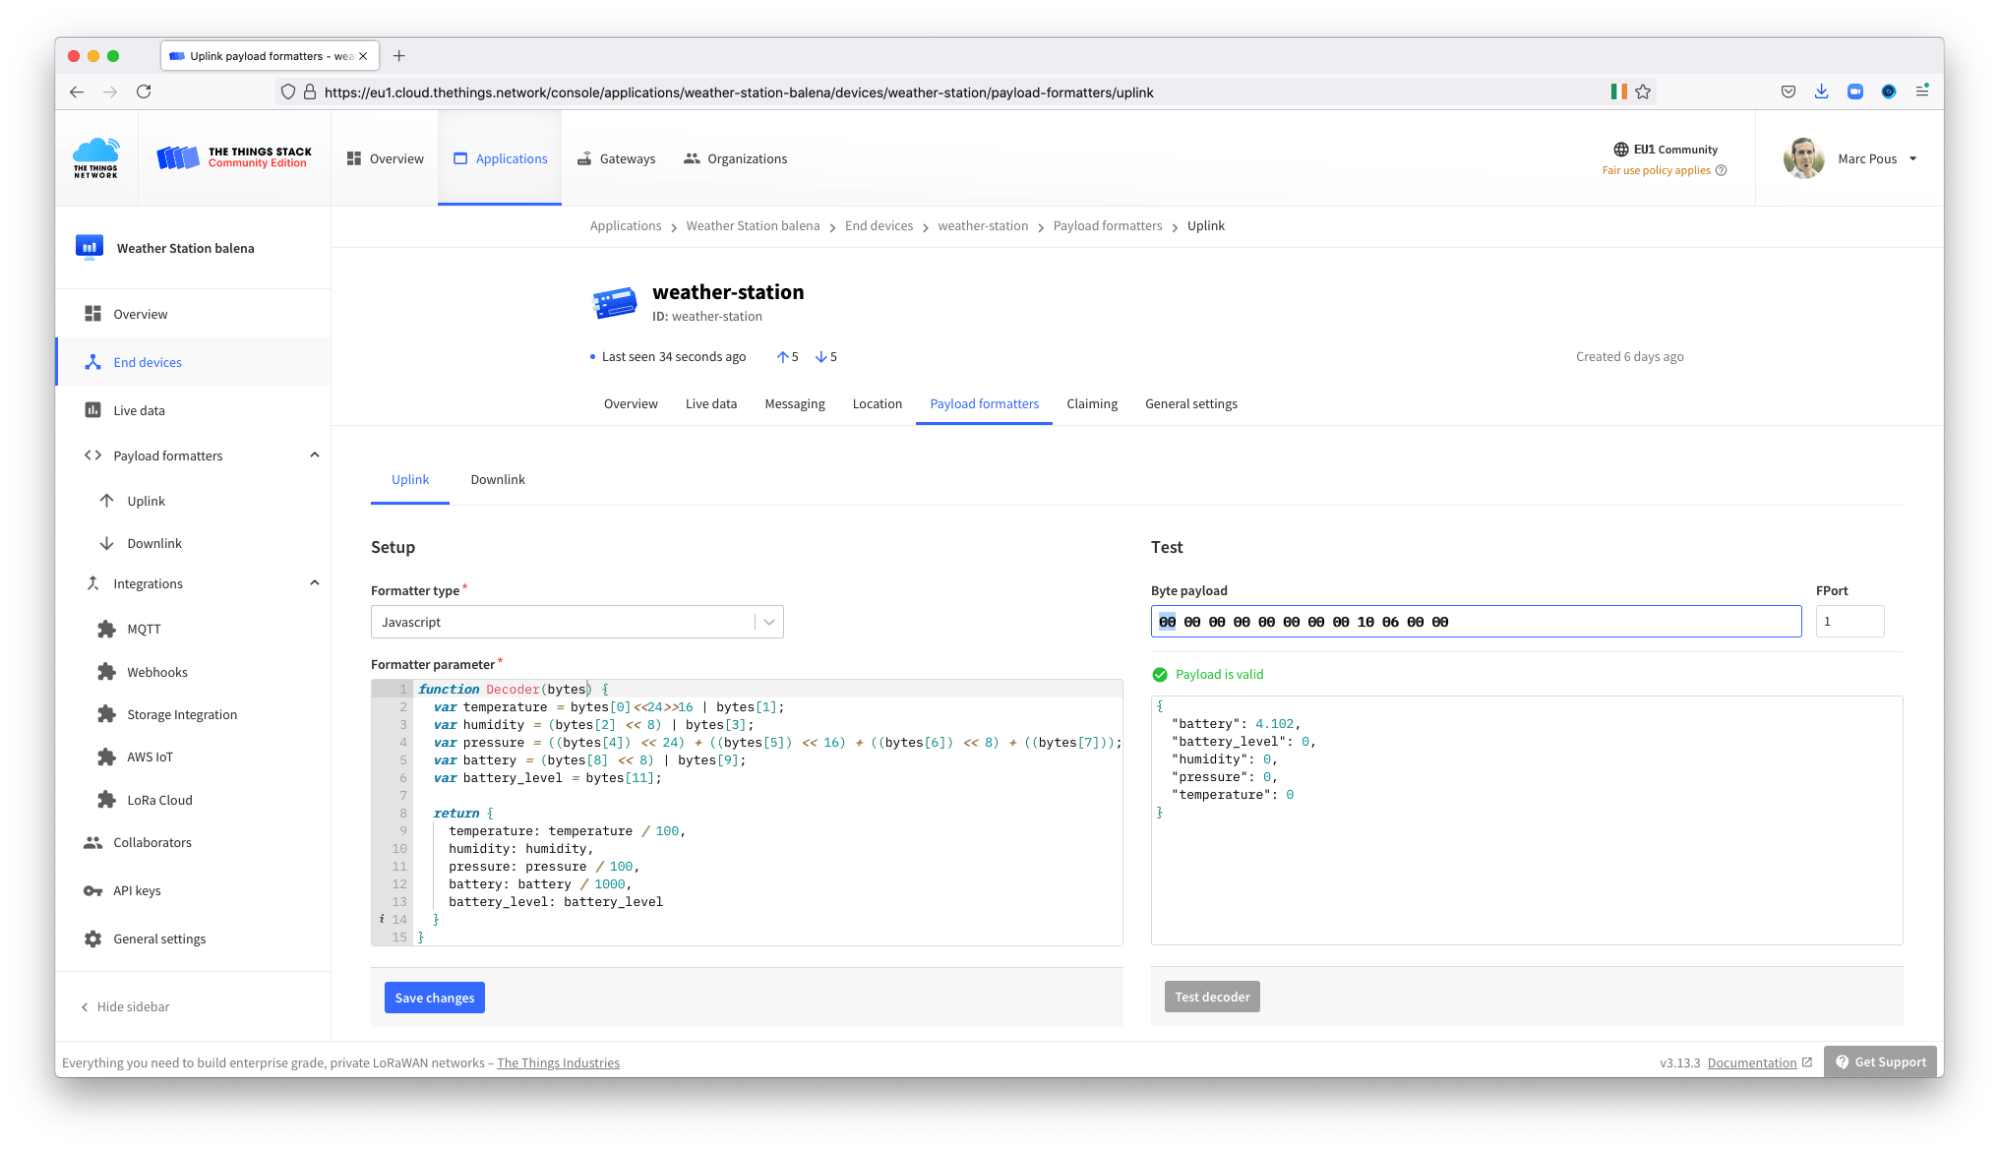Viewport: 1999px width, 1151px height.
Task: Select AWS IoT integration
Action: click(x=148, y=756)
